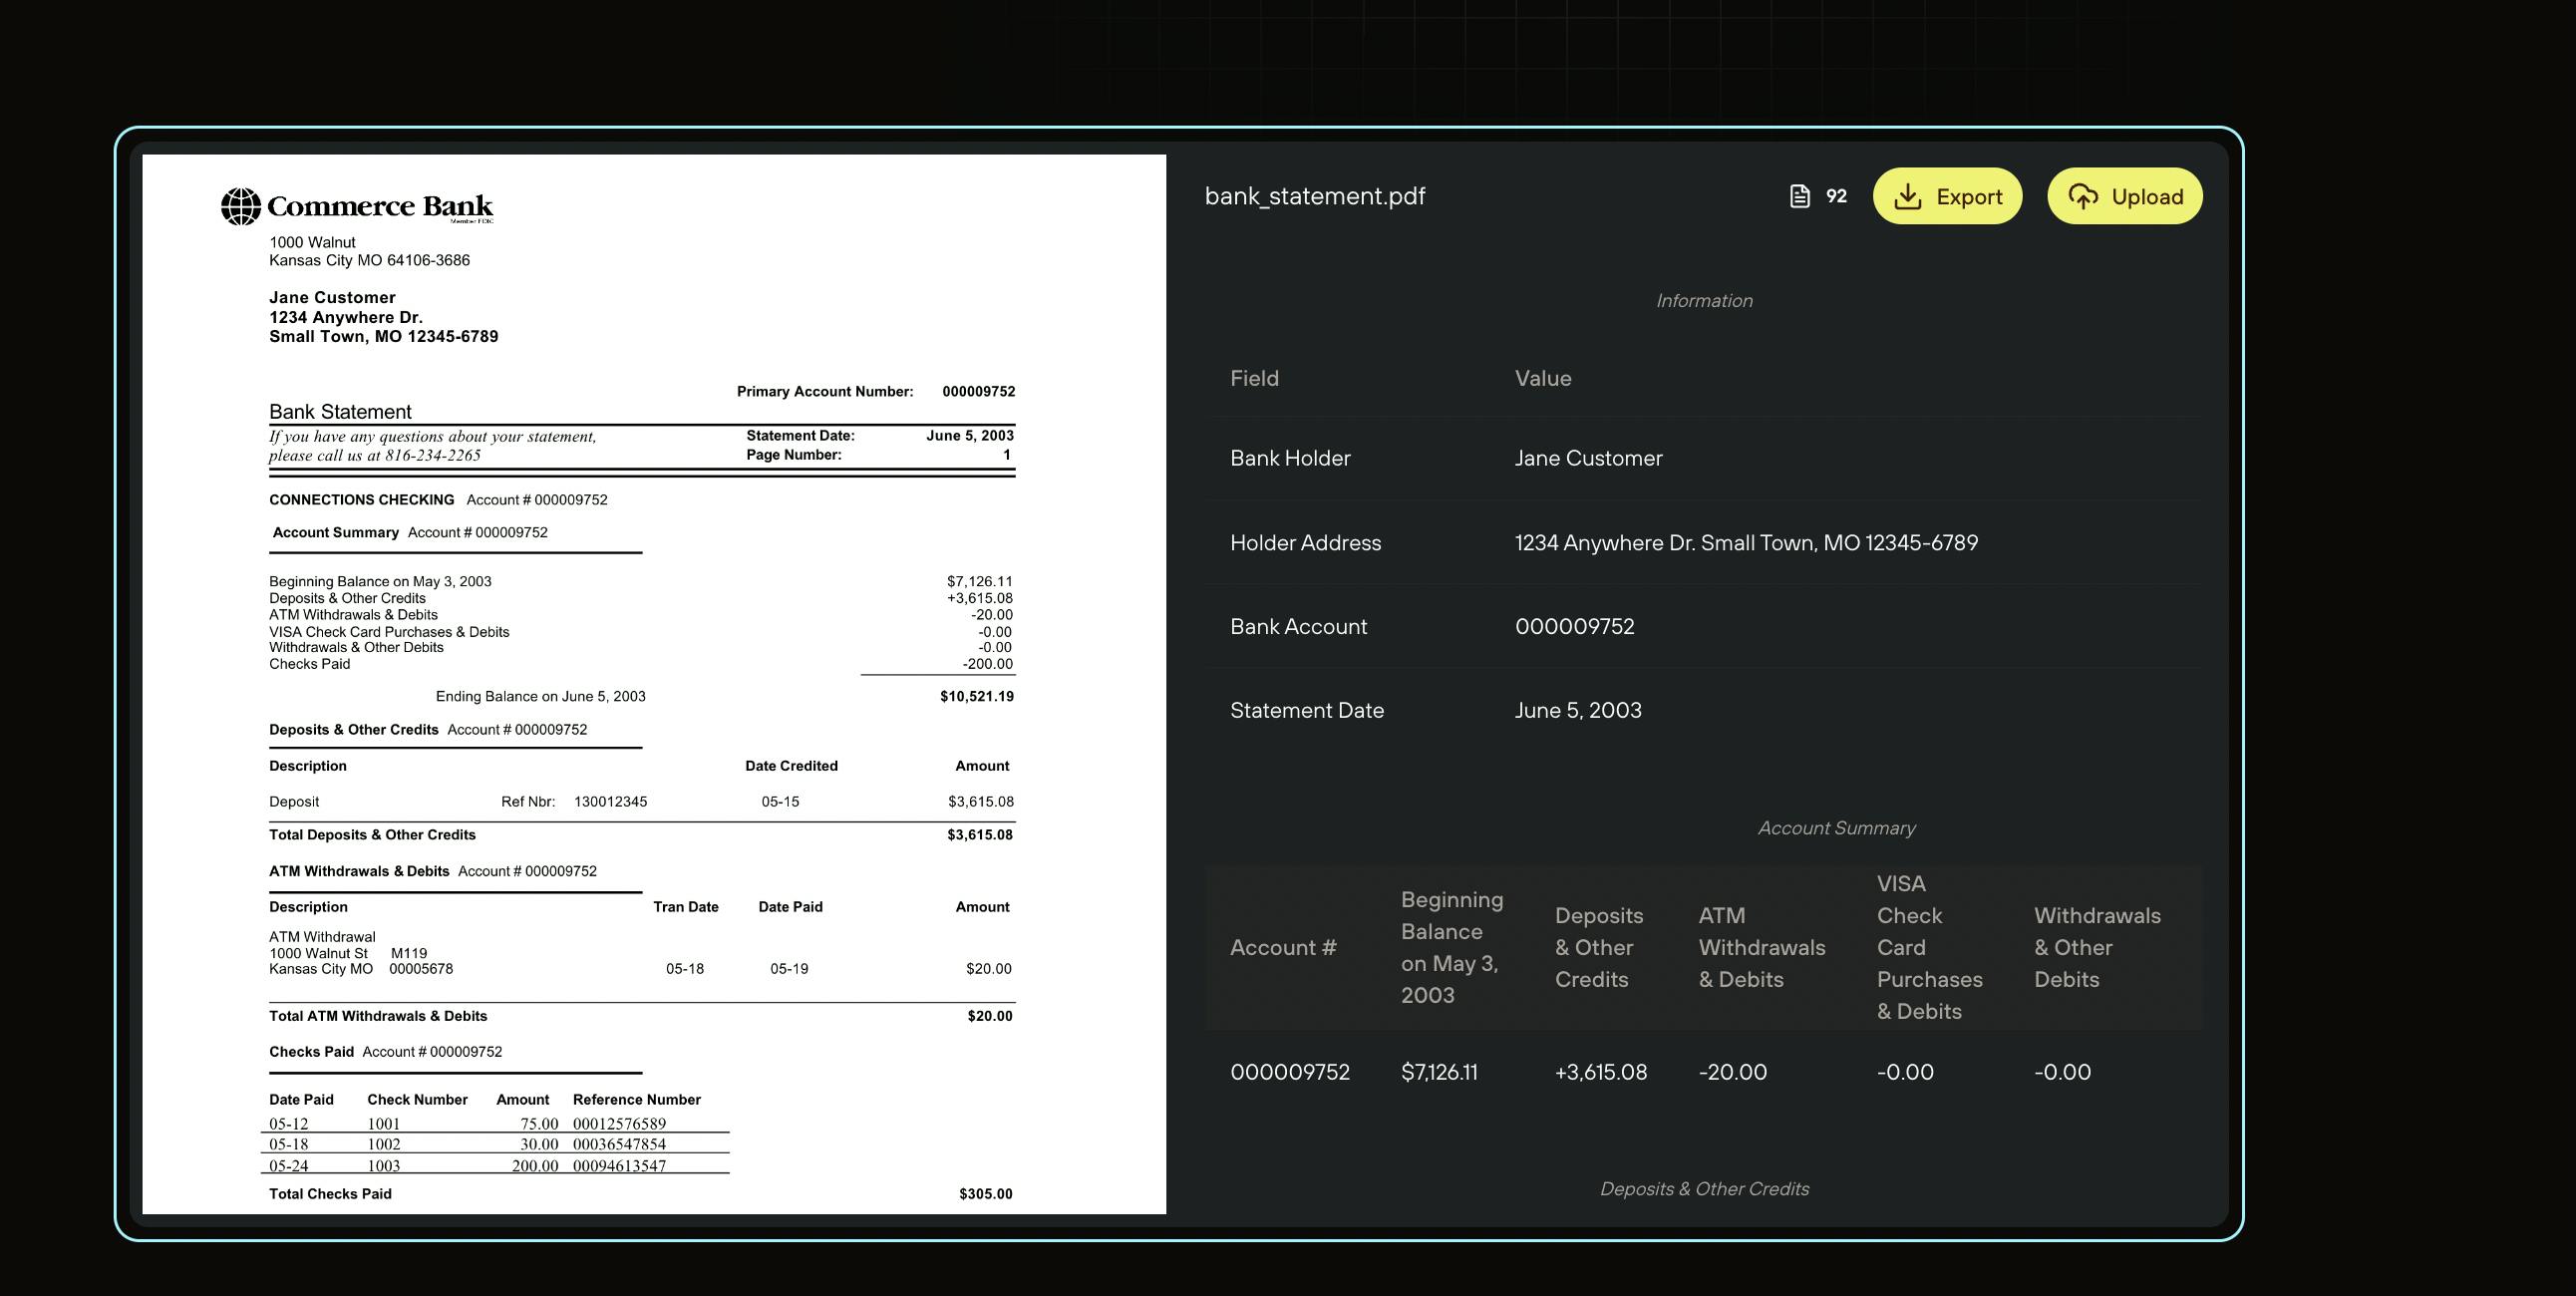Click the ending balance $10,521.19 in document
This screenshot has width=2576, height=1296.
(976, 696)
